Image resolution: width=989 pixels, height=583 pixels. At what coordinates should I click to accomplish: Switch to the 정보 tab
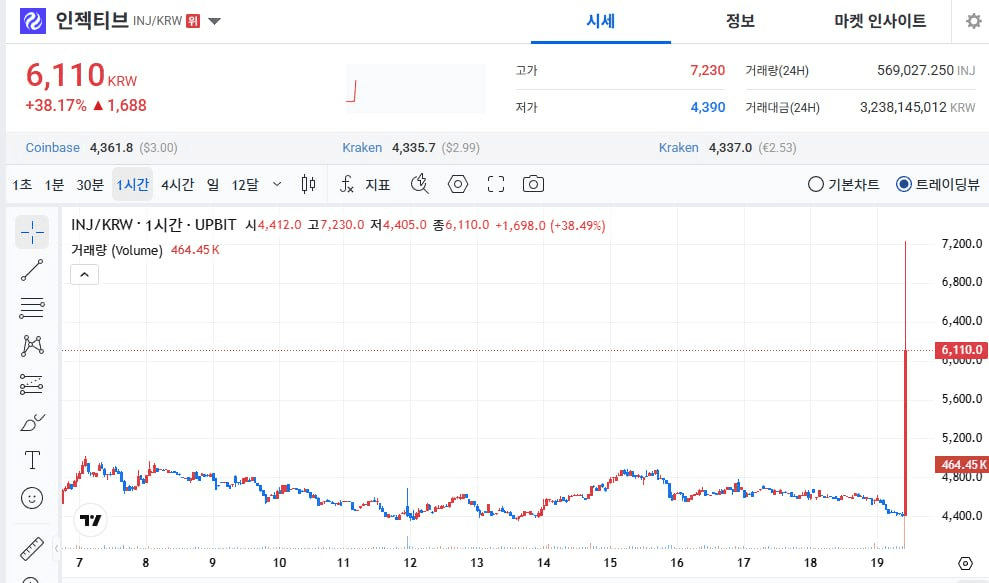point(740,21)
